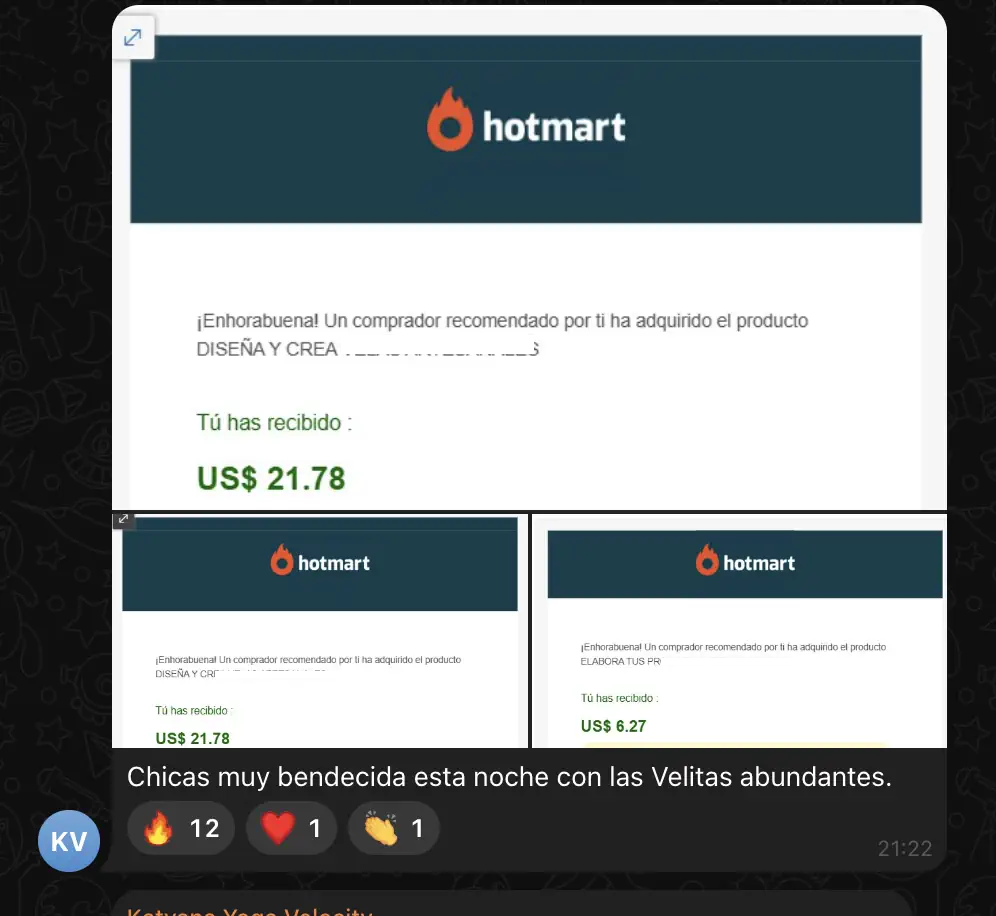Image resolution: width=996 pixels, height=916 pixels.
Task: Click Hotmart logo in bottom-right image
Action: 745,560
